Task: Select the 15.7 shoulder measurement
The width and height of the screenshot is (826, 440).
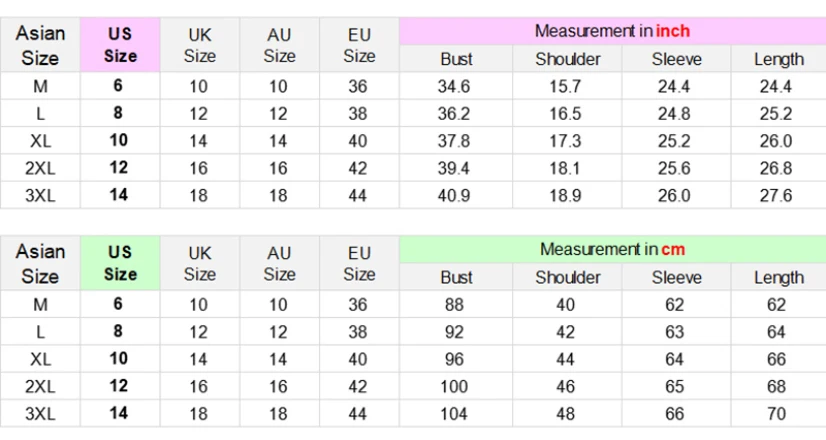Action: pyautogui.click(x=568, y=87)
